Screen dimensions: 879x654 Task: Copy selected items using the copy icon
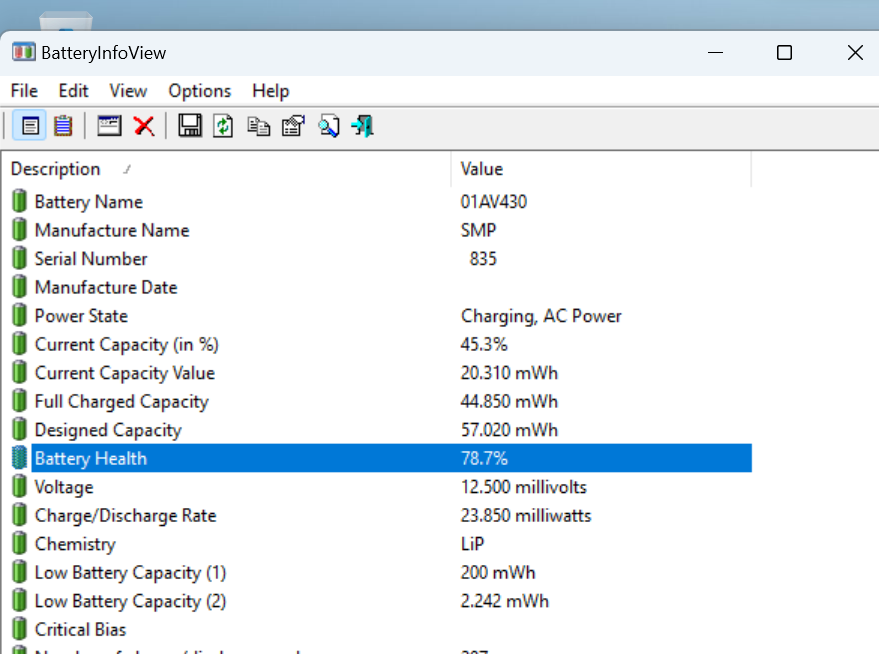coord(258,126)
